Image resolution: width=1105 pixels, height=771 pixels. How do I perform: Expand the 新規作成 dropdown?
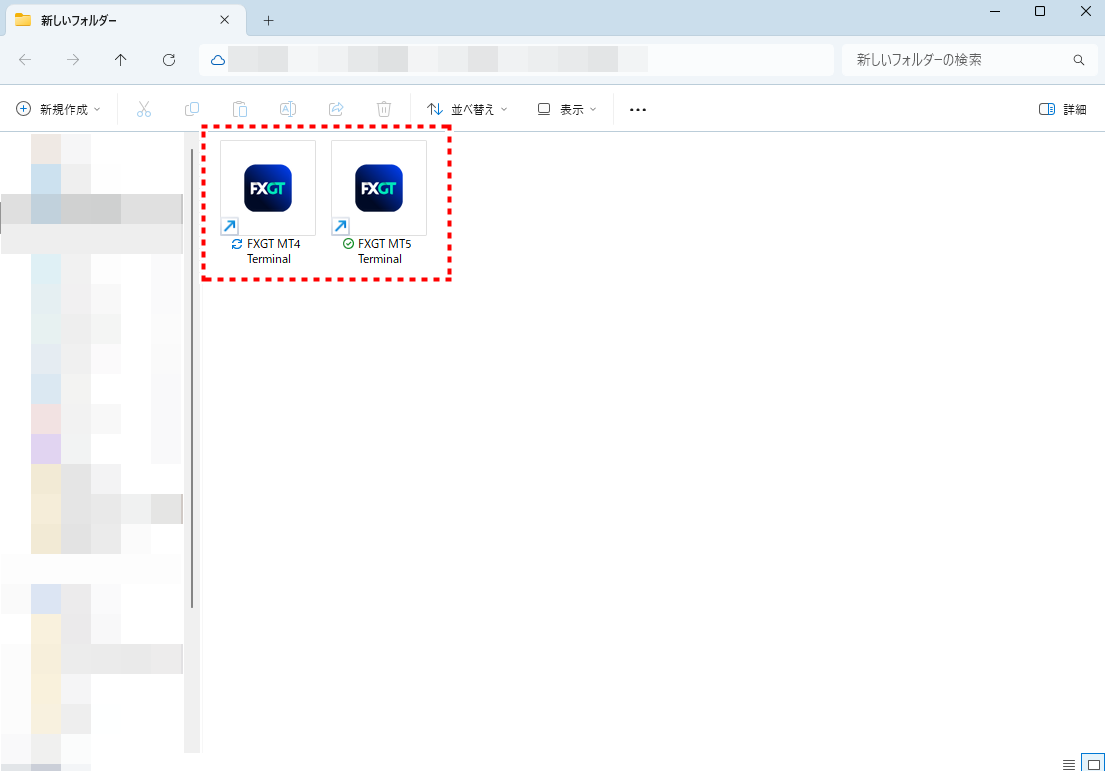[x=59, y=109]
